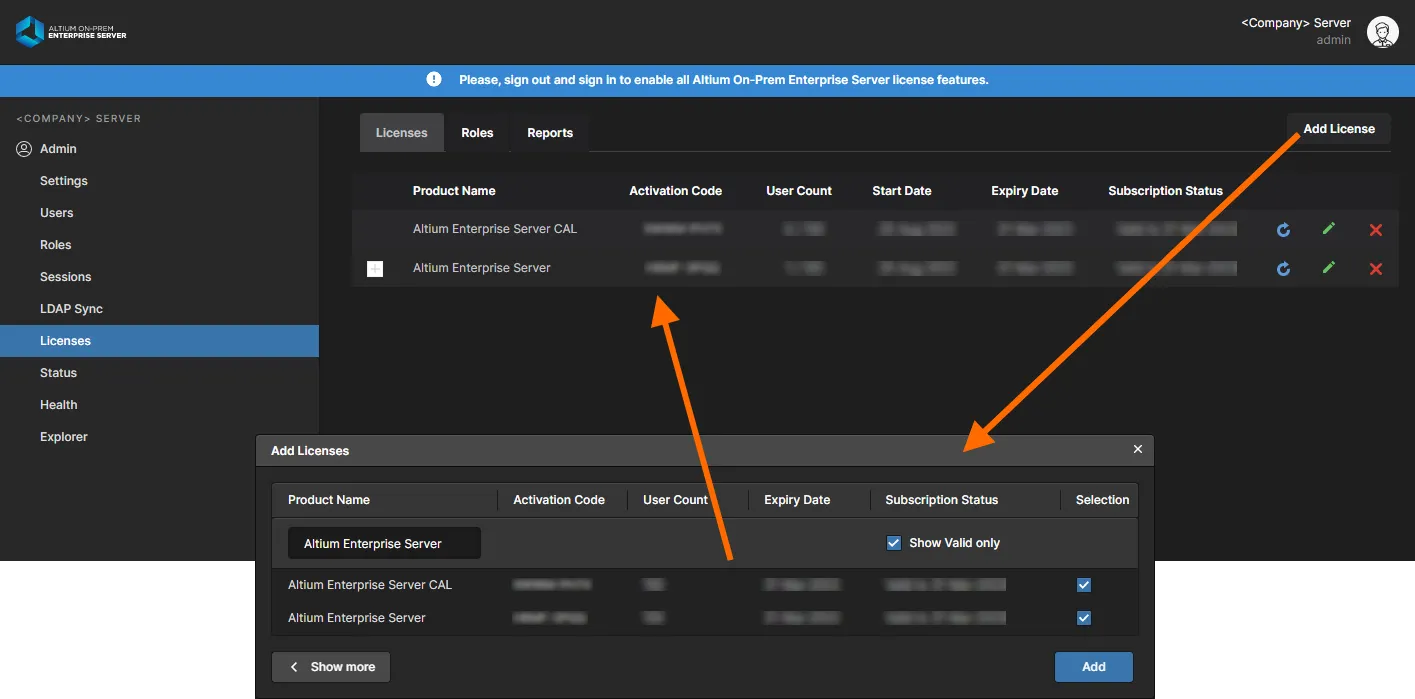This screenshot has height=699, width=1415.
Task: Open Status in the sidebar
Action: coord(58,373)
